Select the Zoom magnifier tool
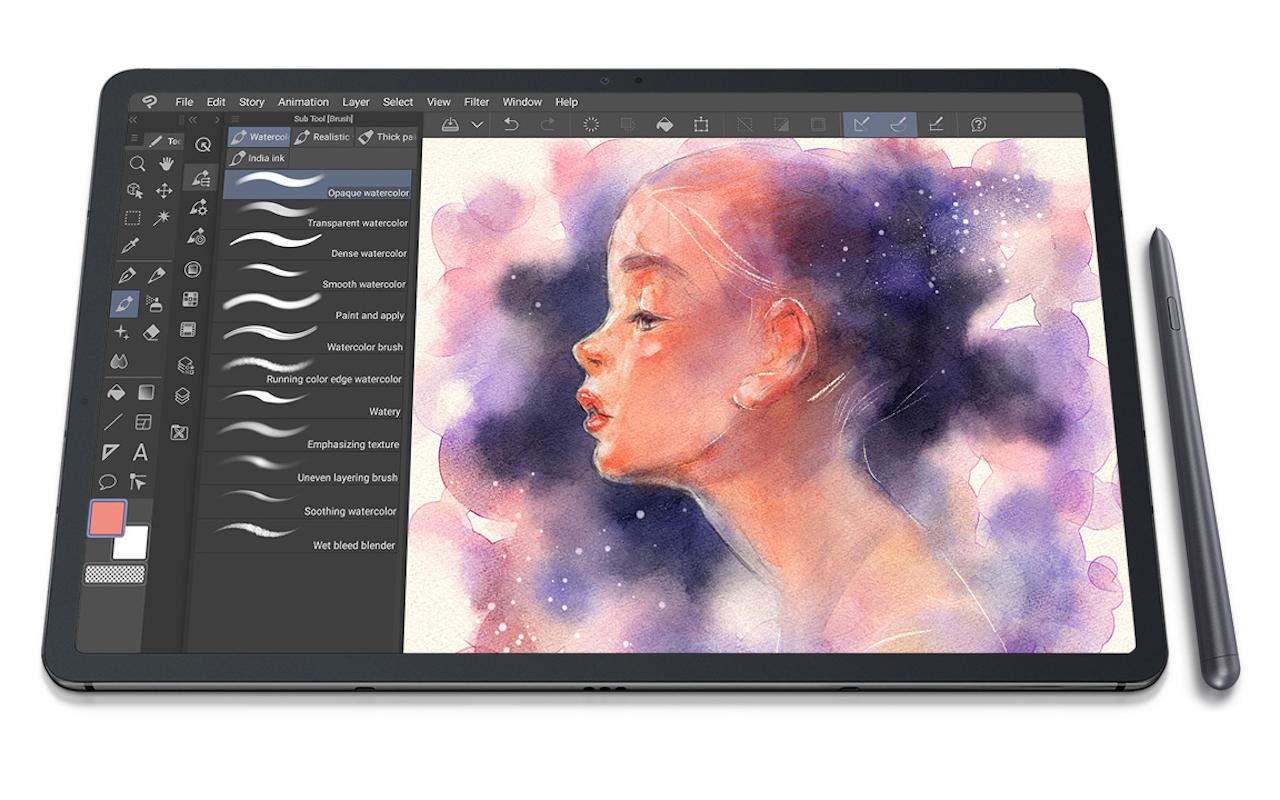The width and height of the screenshot is (1280, 800). click(x=138, y=164)
